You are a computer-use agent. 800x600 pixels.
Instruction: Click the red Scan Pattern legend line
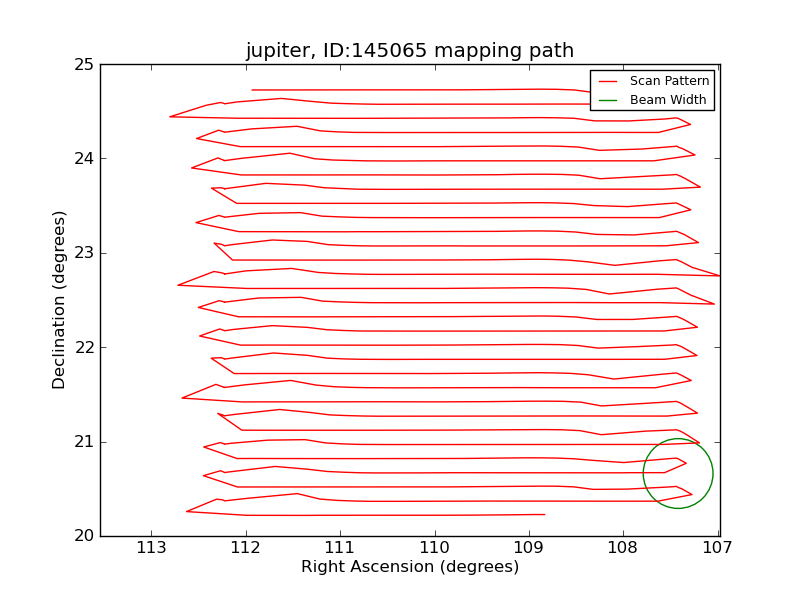point(608,82)
